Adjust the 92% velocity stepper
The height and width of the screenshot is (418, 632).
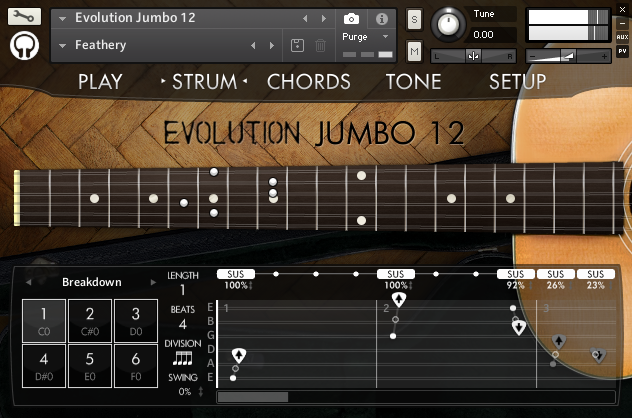(531, 286)
